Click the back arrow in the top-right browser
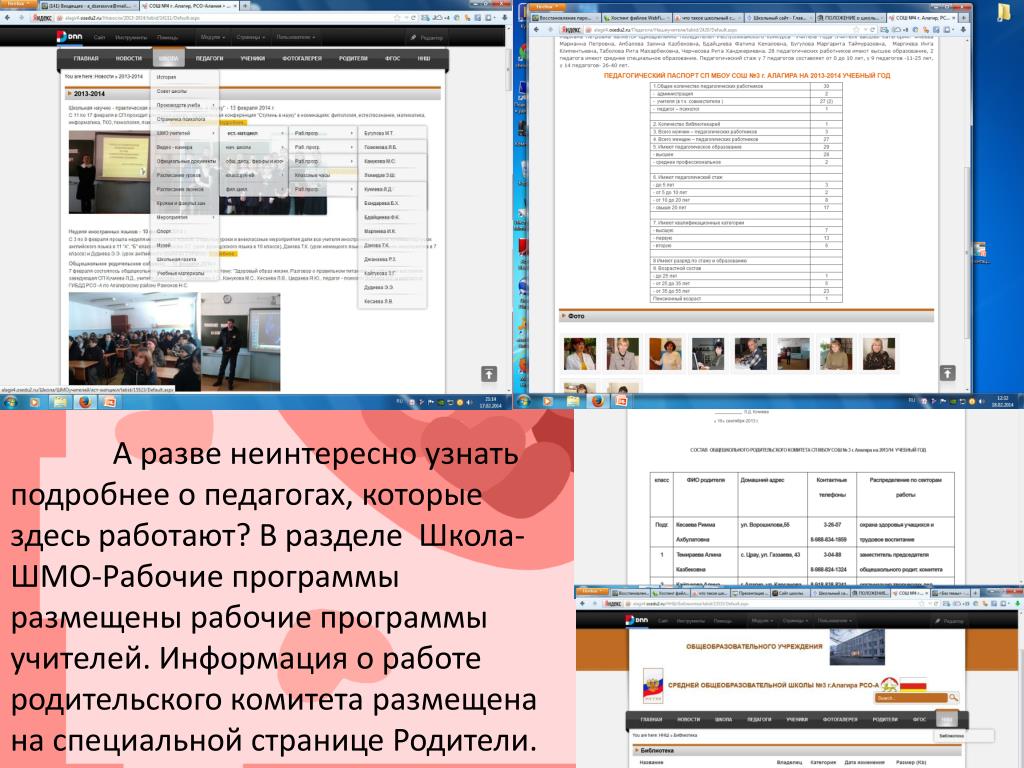Image resolution: width=1024 pixels, height=768 pixels. (x=537, y=29)
